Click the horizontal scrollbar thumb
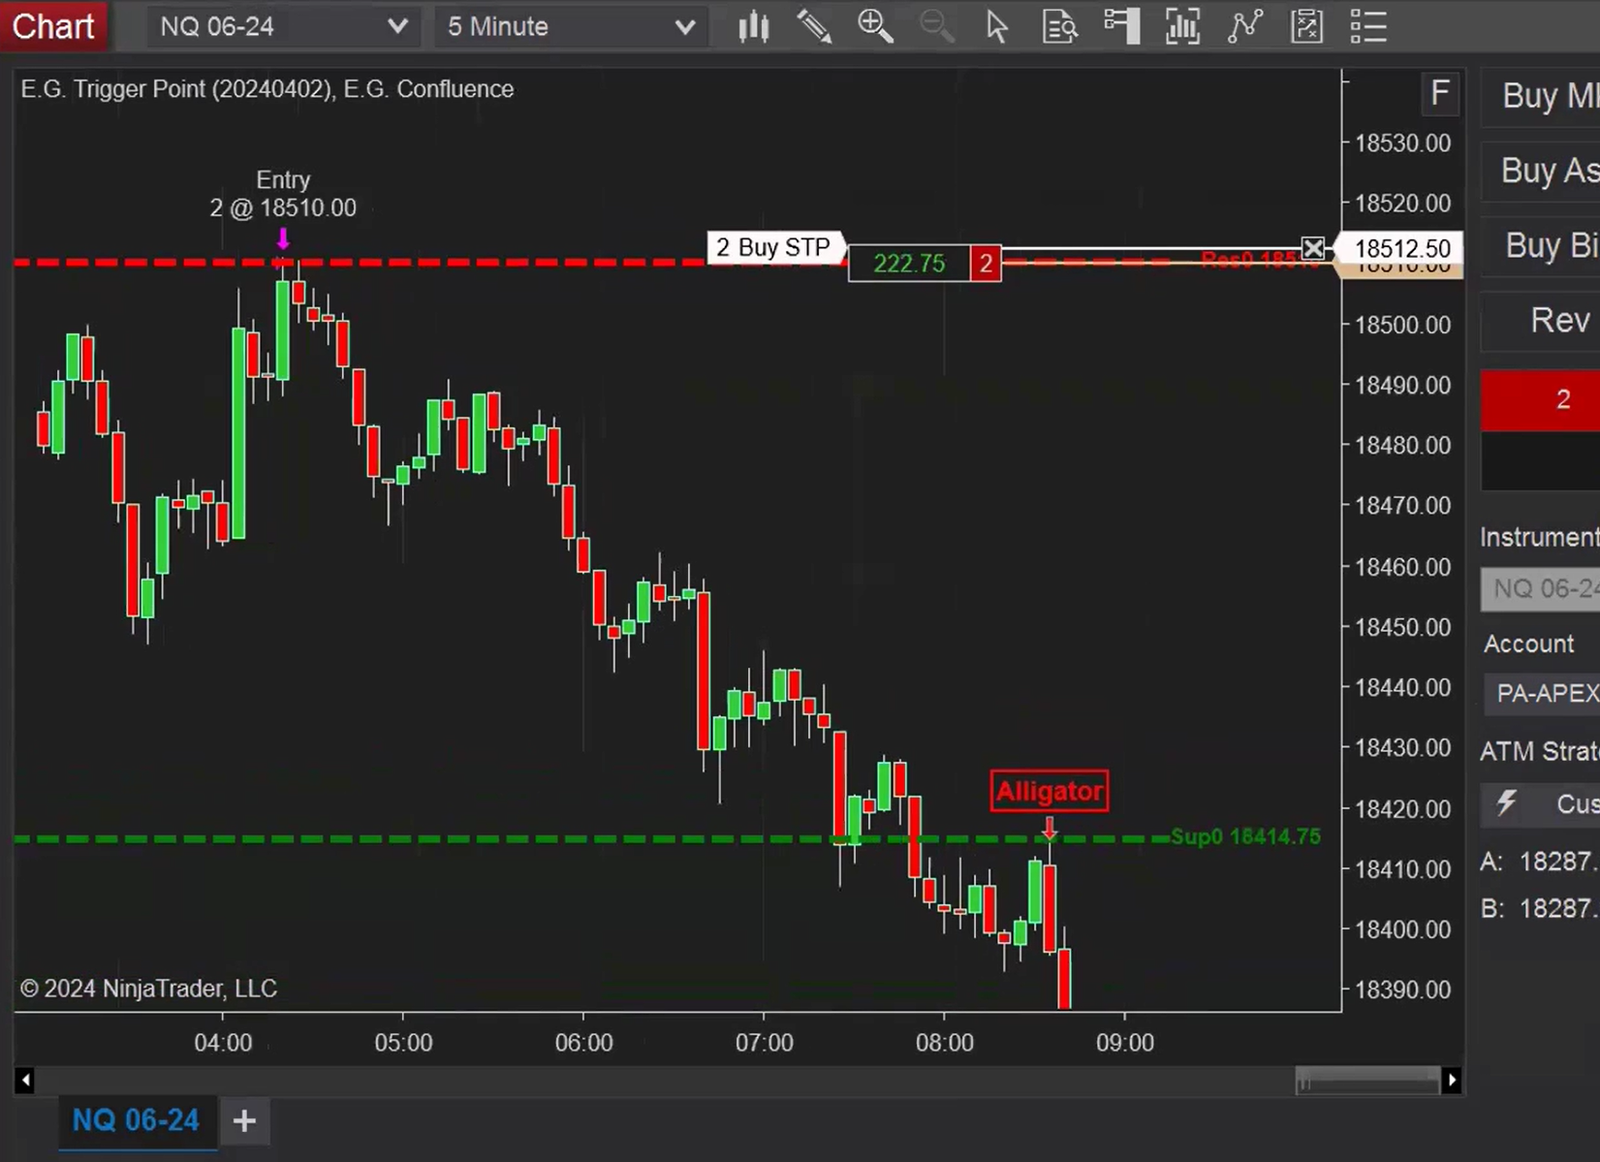 1366,1080
